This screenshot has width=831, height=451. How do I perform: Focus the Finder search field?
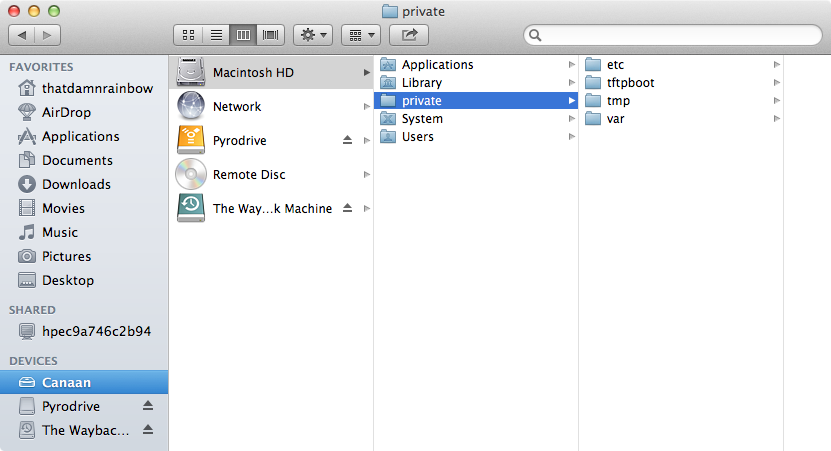673,35
